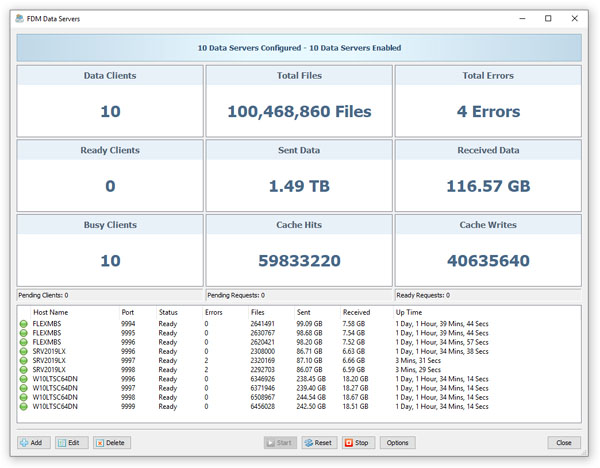Viewport: 600px width, 468px height.
Task: Select the W10LTSC64DN host name on port 9999
Action: coord(55,406)
